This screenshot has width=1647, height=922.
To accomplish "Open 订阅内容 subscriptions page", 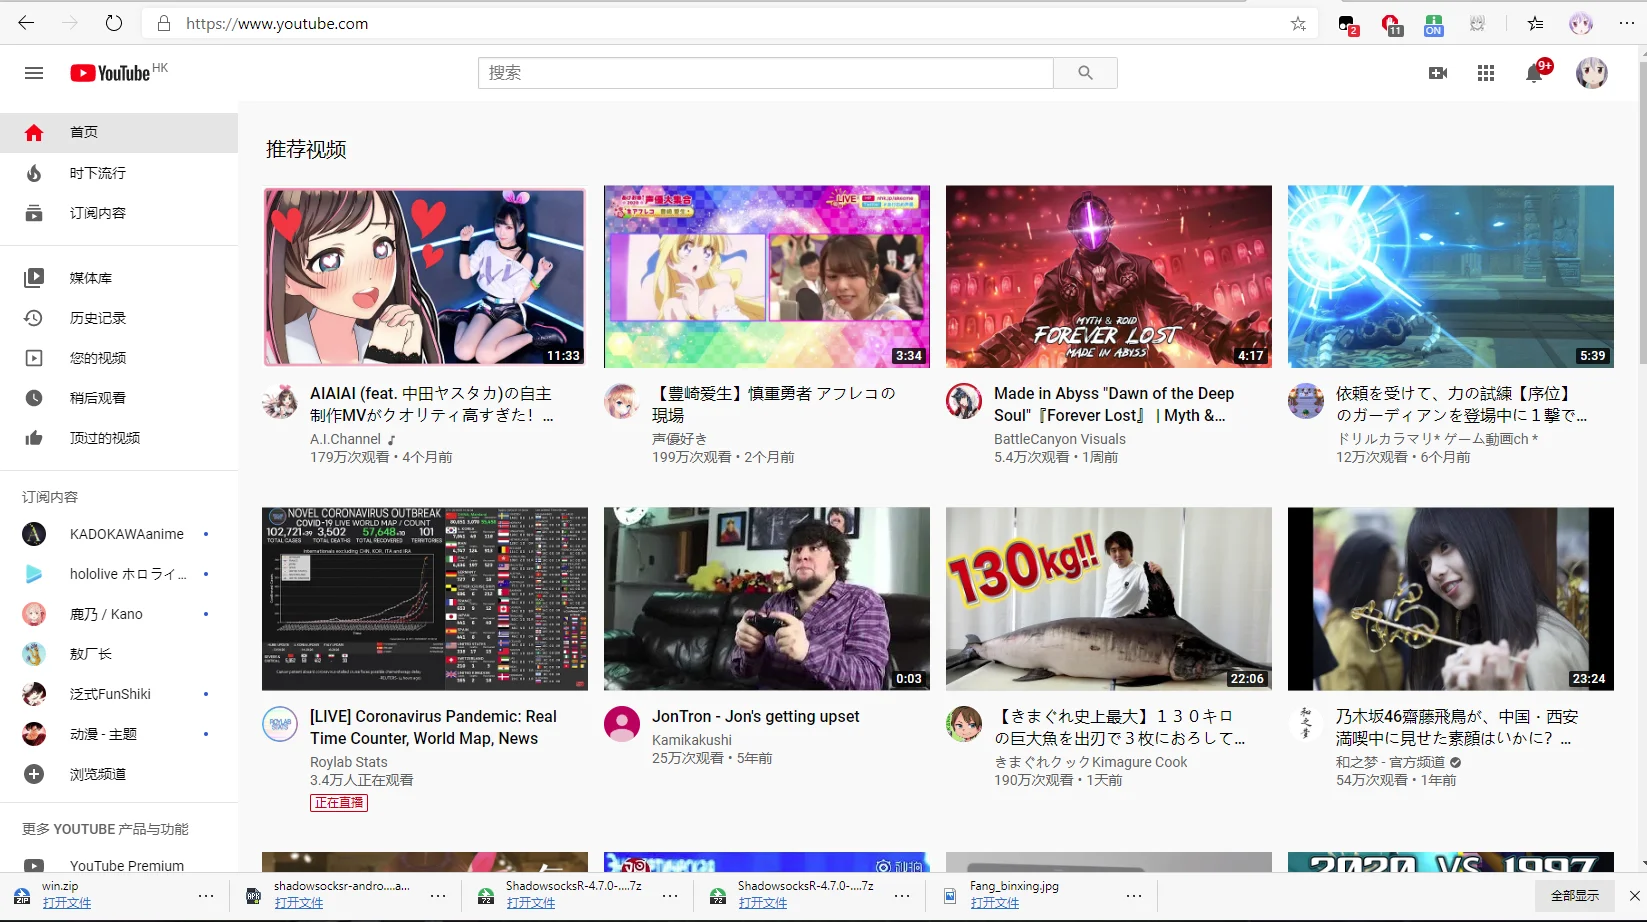I will point(119,213).
